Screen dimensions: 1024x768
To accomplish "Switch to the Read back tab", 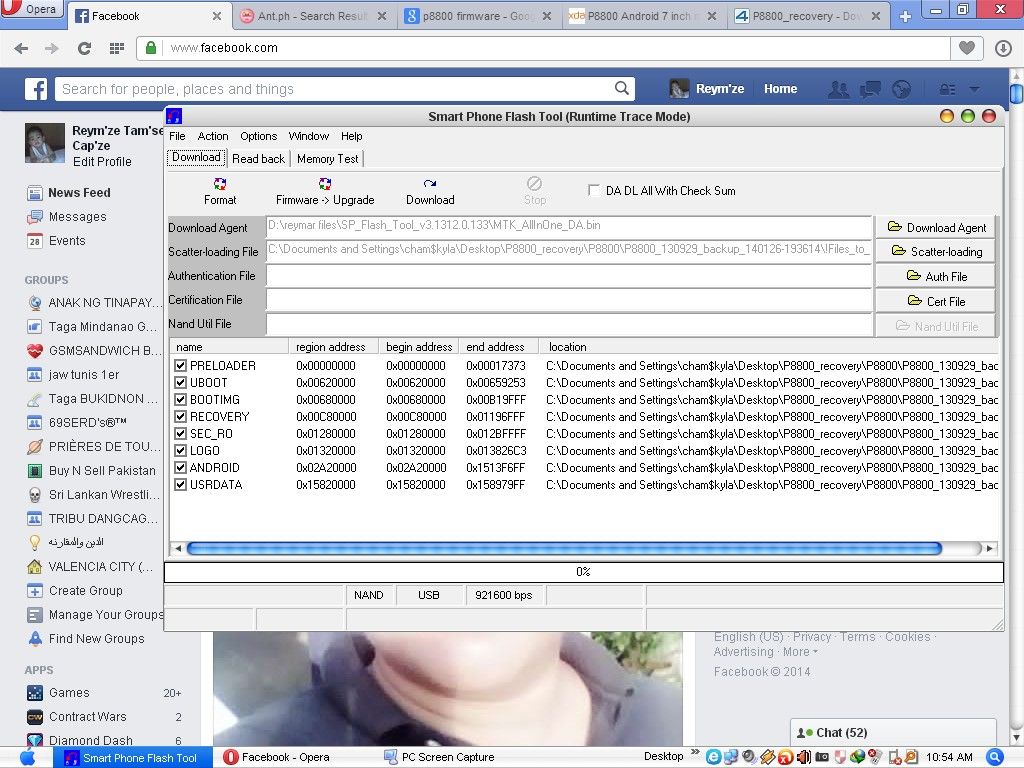I will [258, 159].
